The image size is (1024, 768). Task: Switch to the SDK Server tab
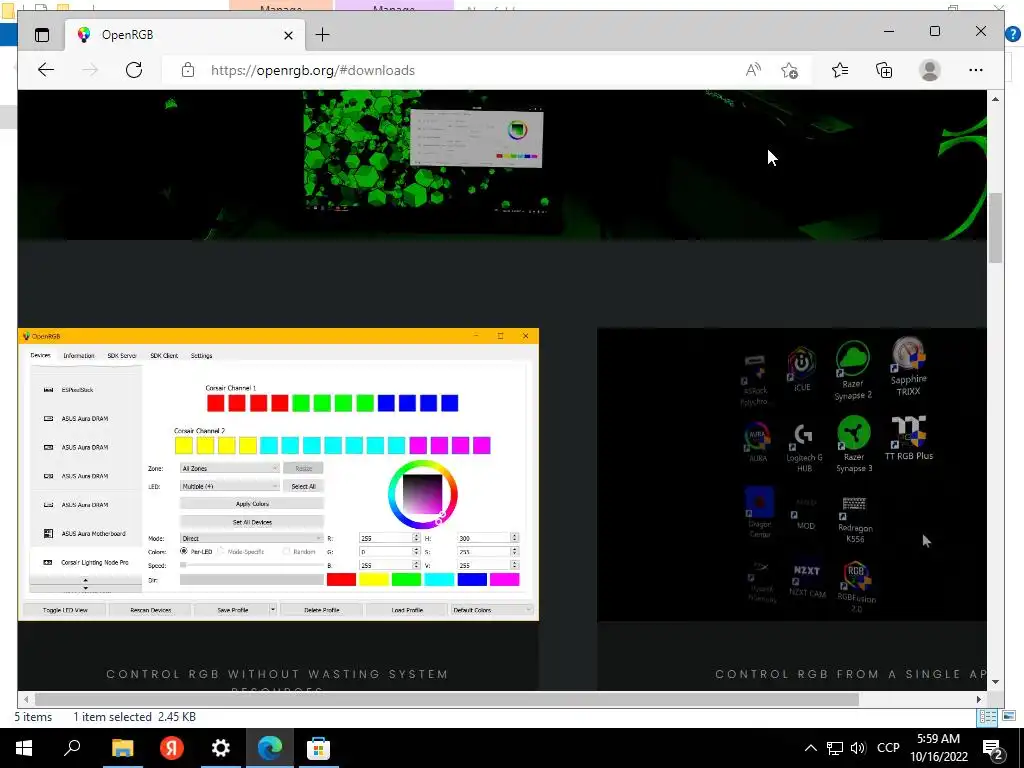[x=122, y=356]
